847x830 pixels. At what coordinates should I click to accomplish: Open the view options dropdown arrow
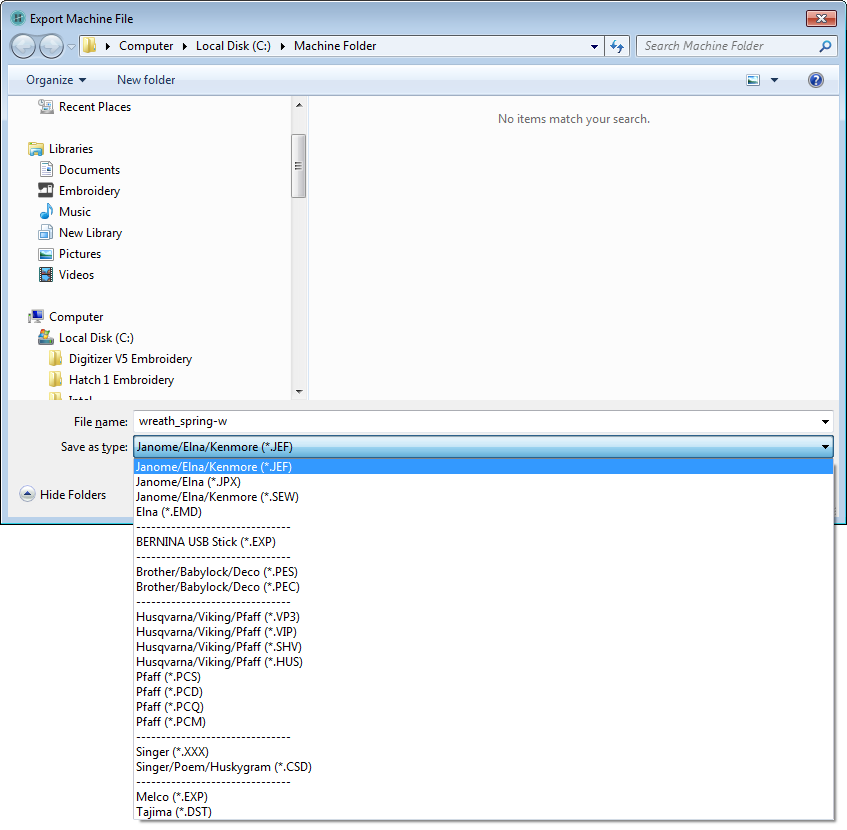774,80
